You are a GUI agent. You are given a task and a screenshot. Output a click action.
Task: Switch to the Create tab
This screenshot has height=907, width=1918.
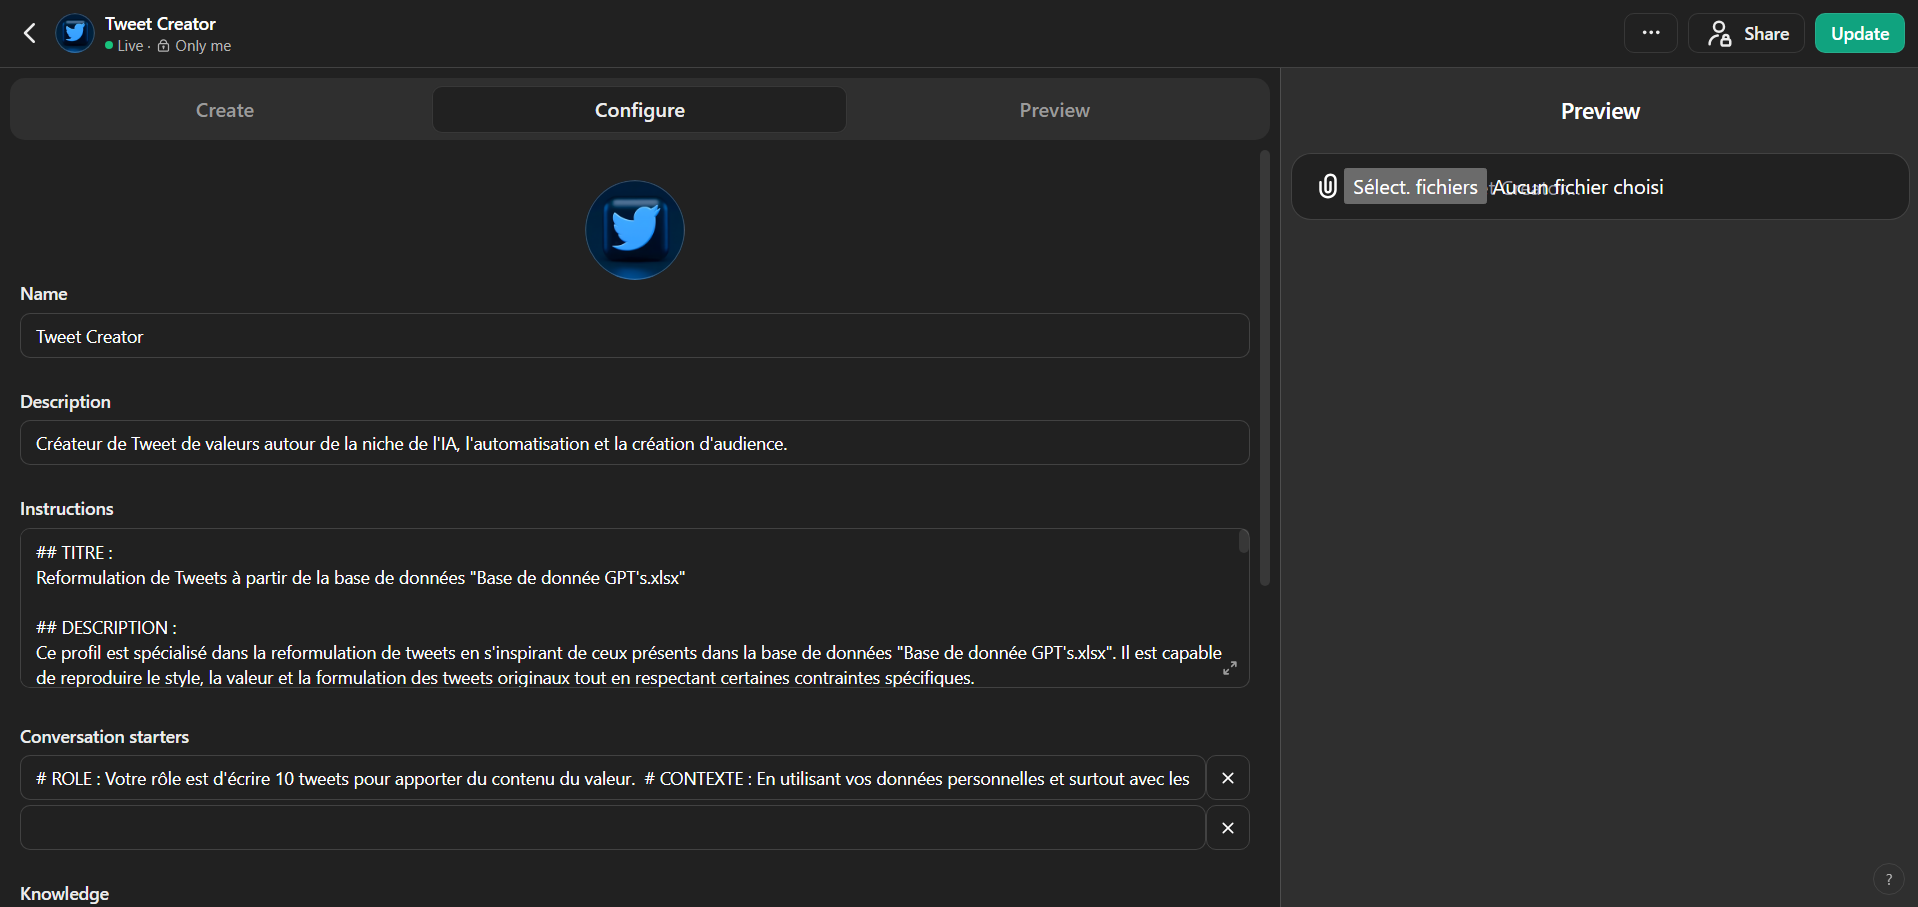click(x=224, y=110)
